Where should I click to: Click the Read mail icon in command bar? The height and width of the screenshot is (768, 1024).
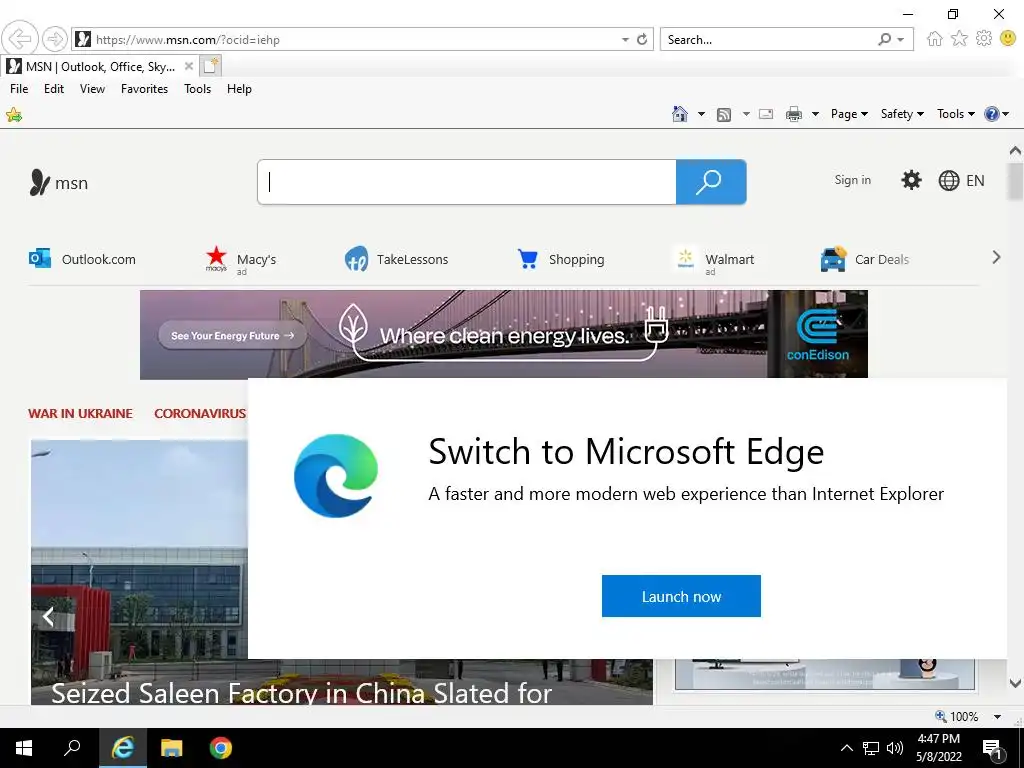(x=766, y=114)
